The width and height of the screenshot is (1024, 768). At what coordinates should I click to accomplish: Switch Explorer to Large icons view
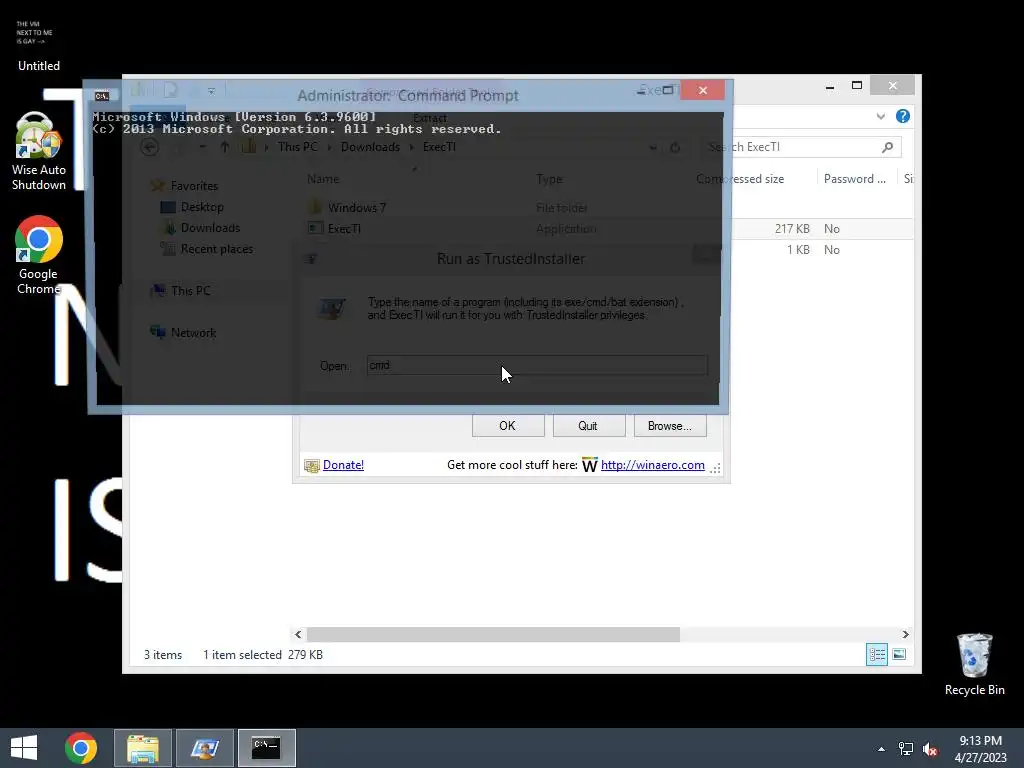[x=899, y=654]
